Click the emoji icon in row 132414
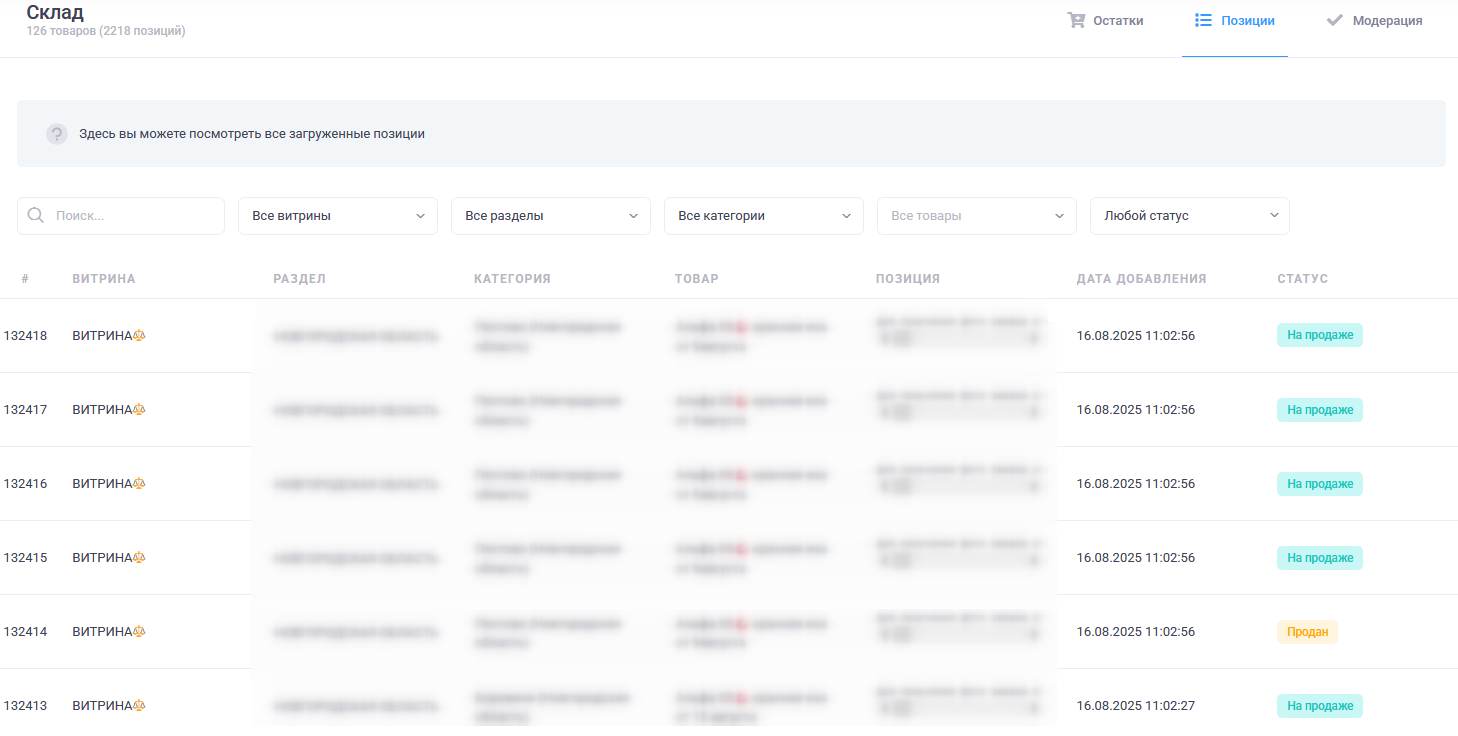This screenshot has width=1458, height=736. pyautogui.click(x=139, y=632)
